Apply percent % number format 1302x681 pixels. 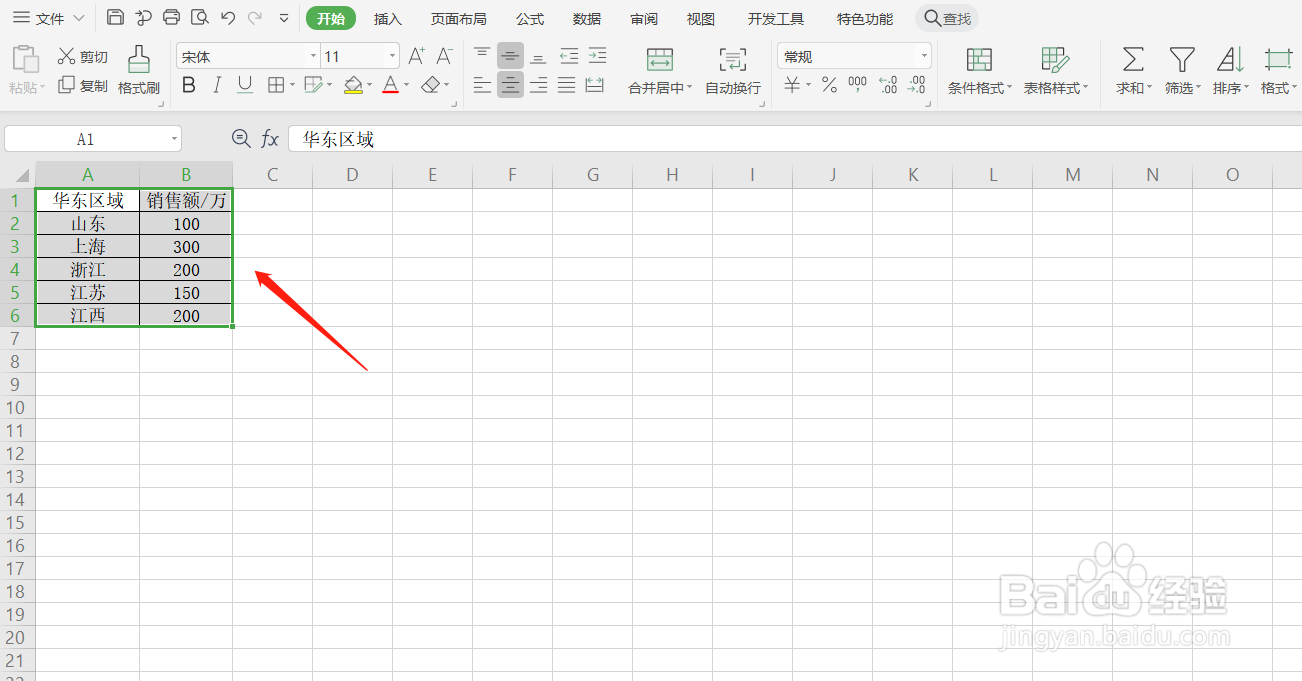(x=829, y=85)
